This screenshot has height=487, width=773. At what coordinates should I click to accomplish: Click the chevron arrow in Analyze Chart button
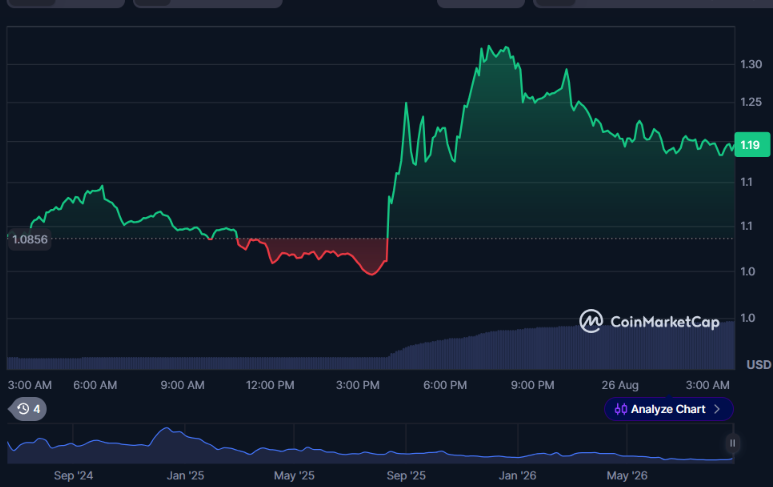(x=717, y=409)
